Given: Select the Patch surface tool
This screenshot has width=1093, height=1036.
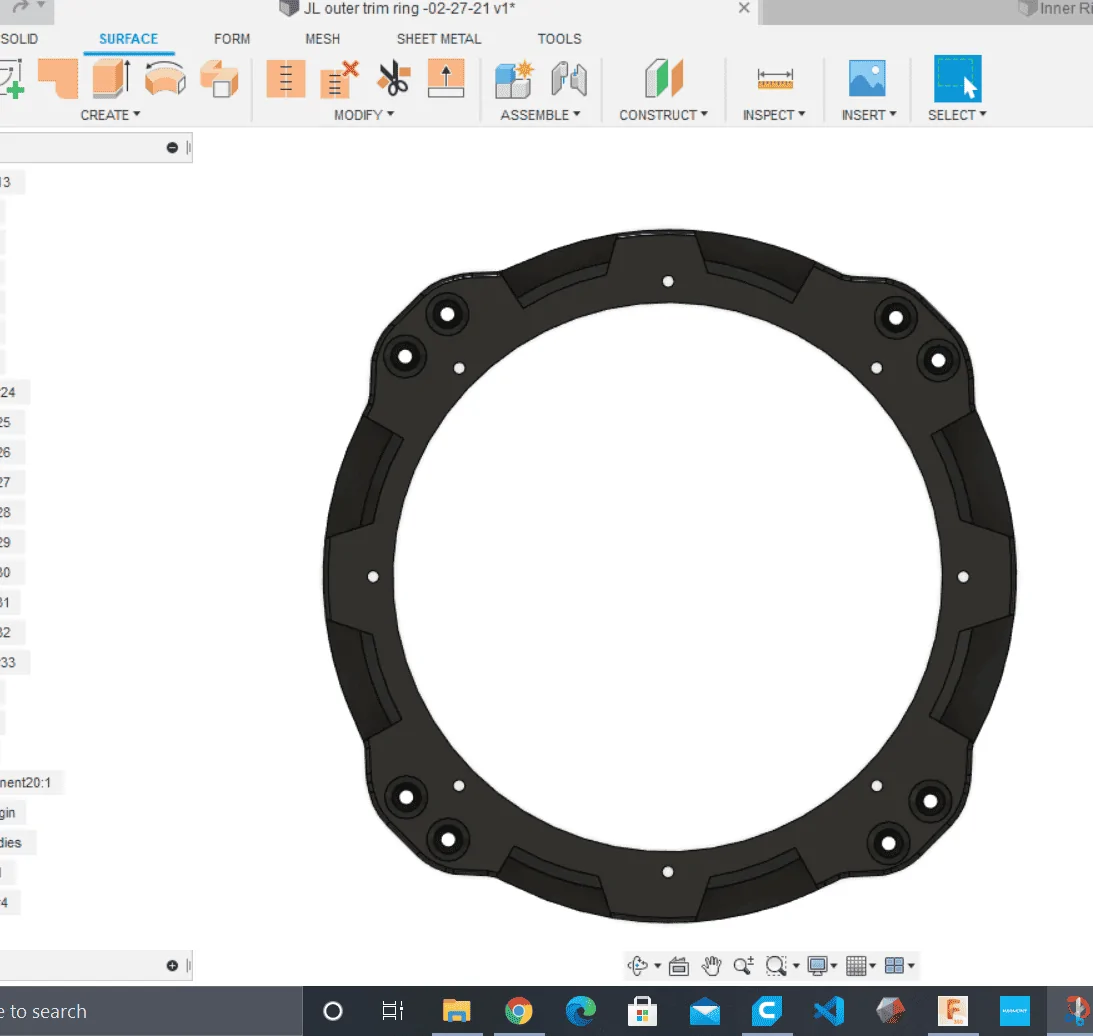Looking at the screenshot, I should coord(58,79).
